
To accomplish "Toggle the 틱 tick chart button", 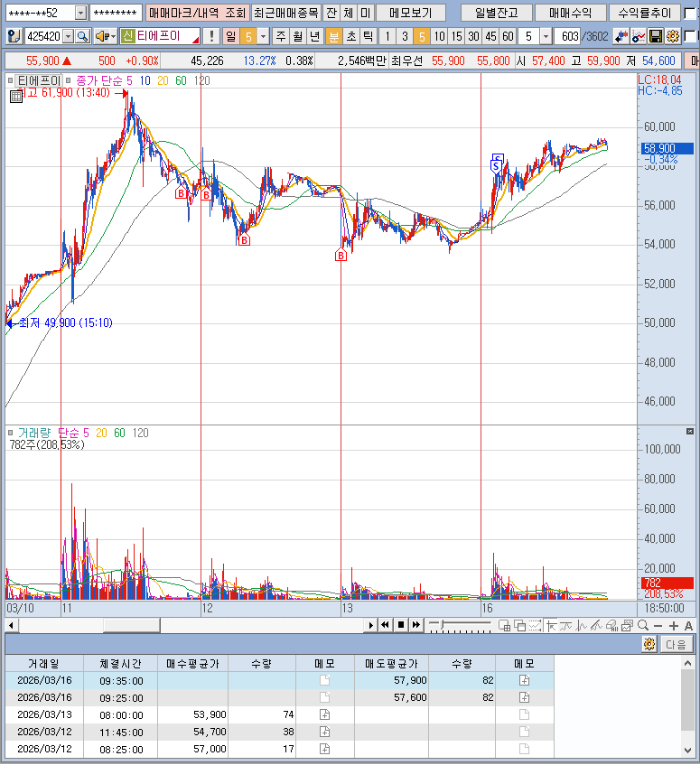I will click(368, 36).
